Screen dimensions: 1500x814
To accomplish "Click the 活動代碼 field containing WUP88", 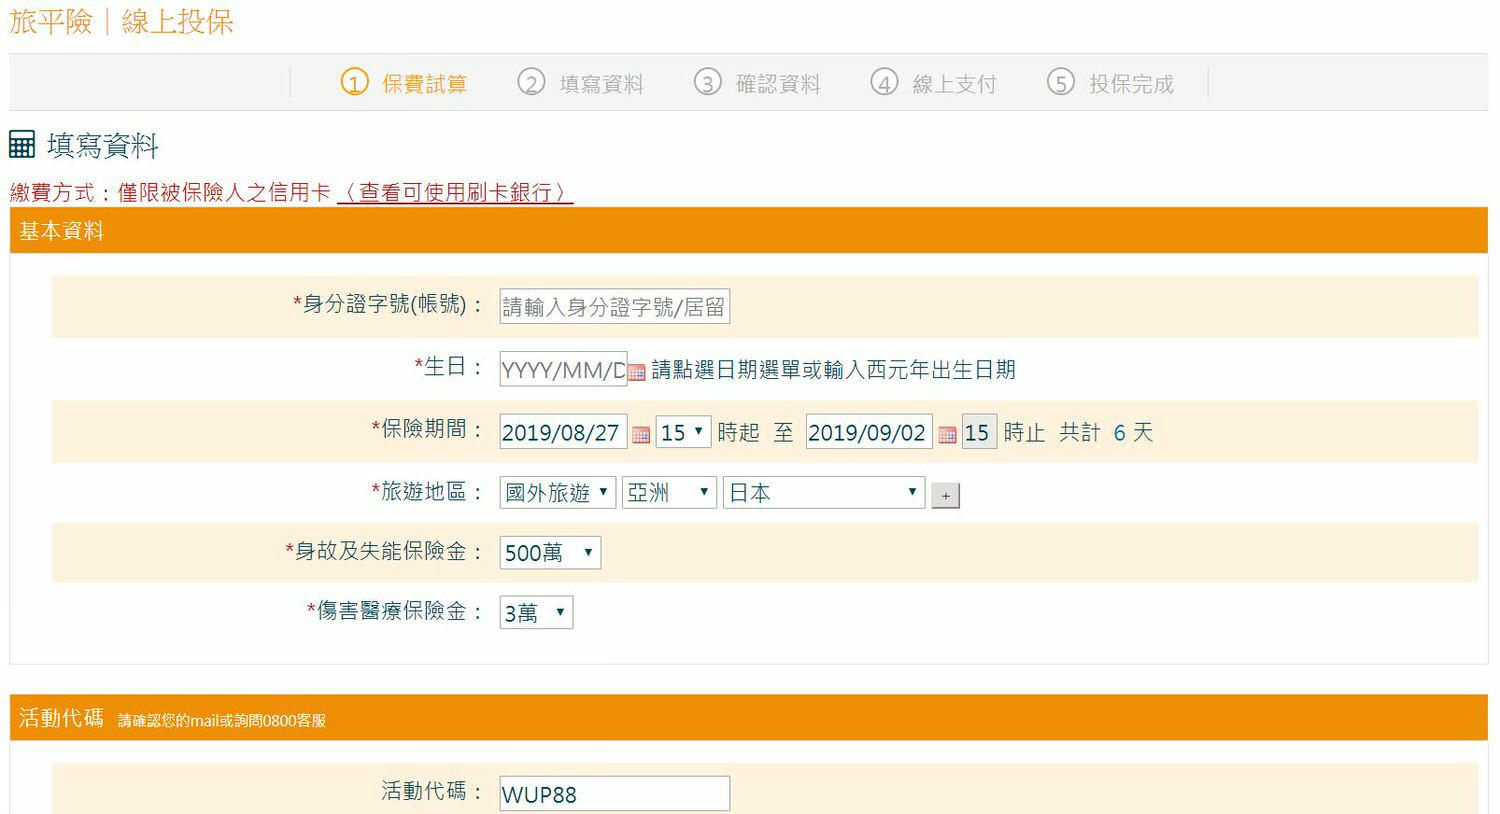I will 614,794.
